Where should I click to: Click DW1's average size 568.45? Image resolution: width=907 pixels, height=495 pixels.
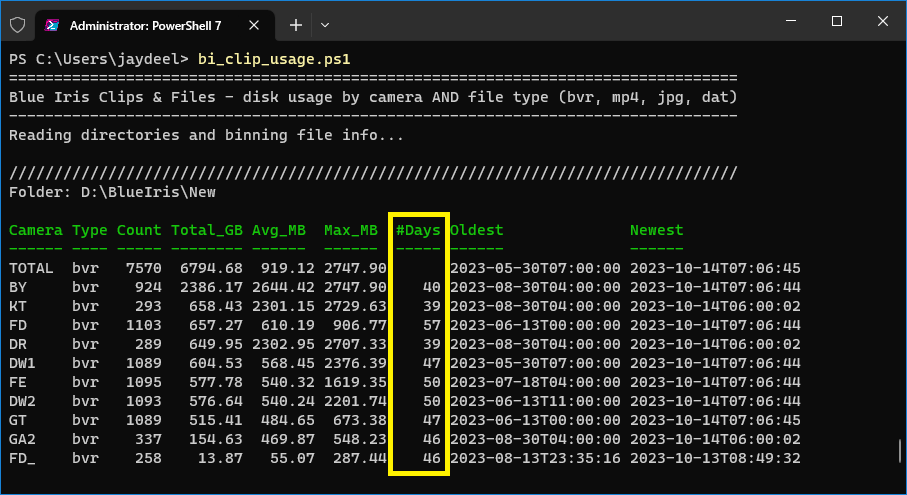[x=287, y=363]
